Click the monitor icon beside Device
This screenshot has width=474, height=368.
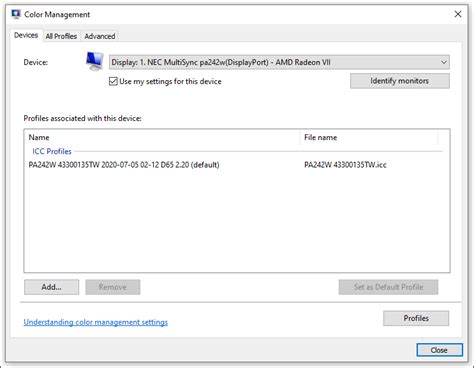(x=95, y=61)
